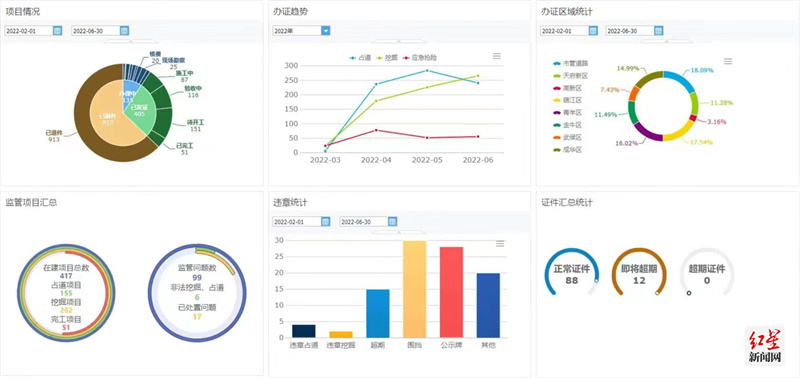The image size is (800, 378).
Task: Open the 违章统计 end date calendar icon
Action: [392, 221]
